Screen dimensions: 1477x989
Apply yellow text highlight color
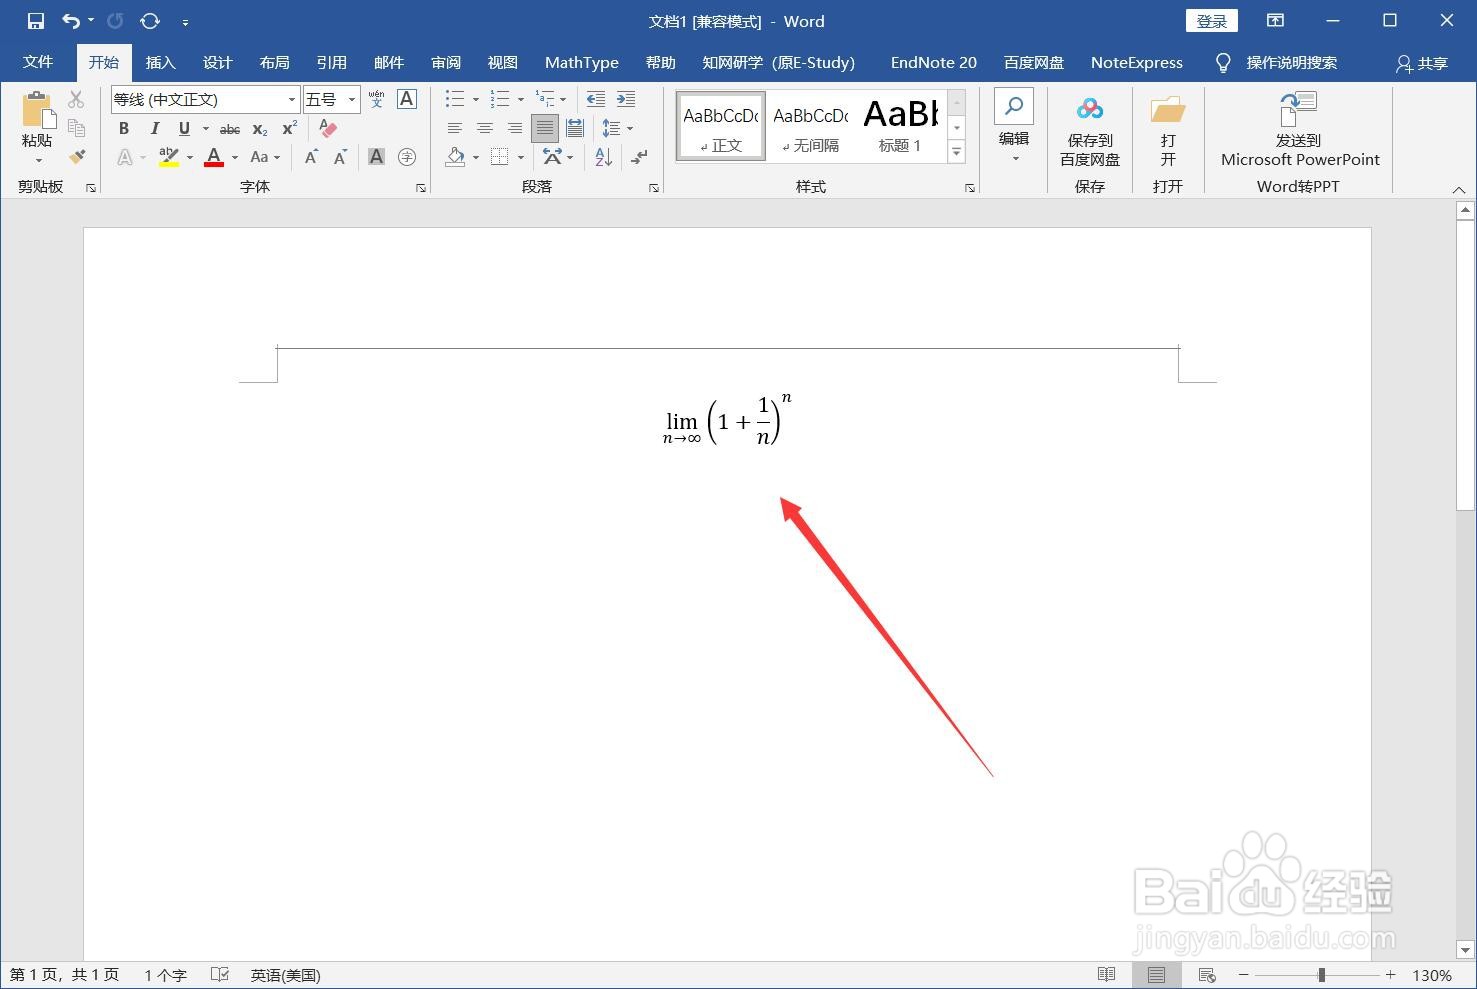pyautogui.click(x=168, y=157)
